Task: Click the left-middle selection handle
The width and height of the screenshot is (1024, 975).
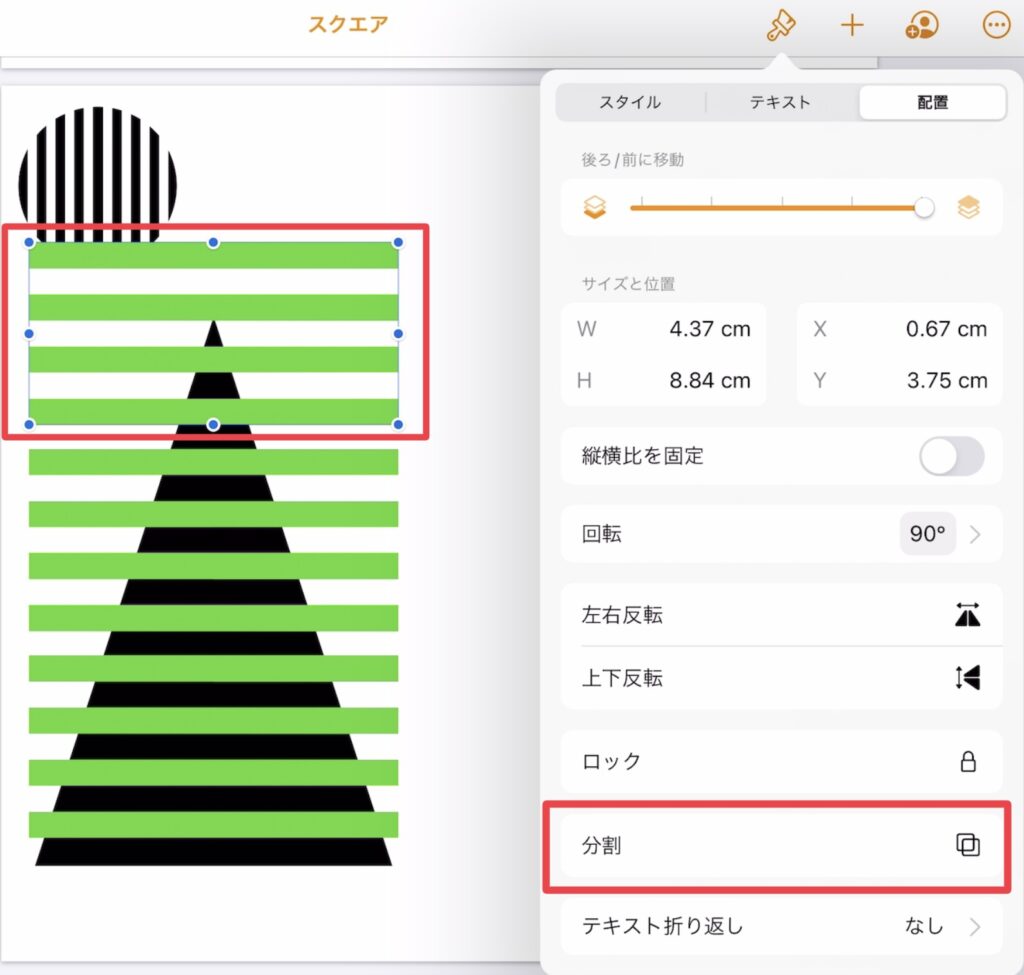Action: coord(29,334)
